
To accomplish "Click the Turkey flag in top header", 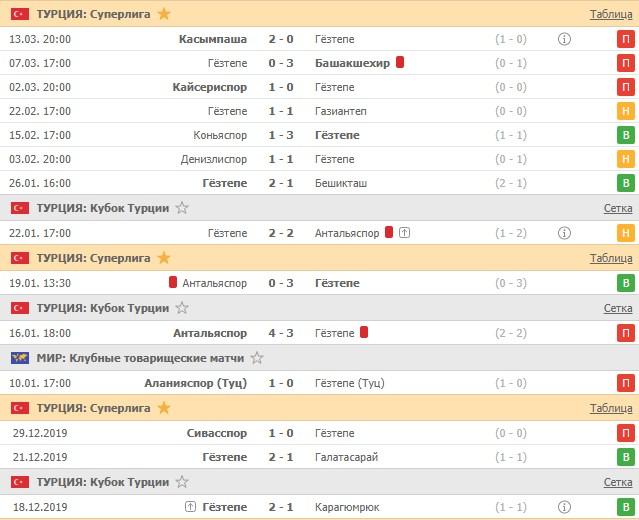I will (19, 14).
